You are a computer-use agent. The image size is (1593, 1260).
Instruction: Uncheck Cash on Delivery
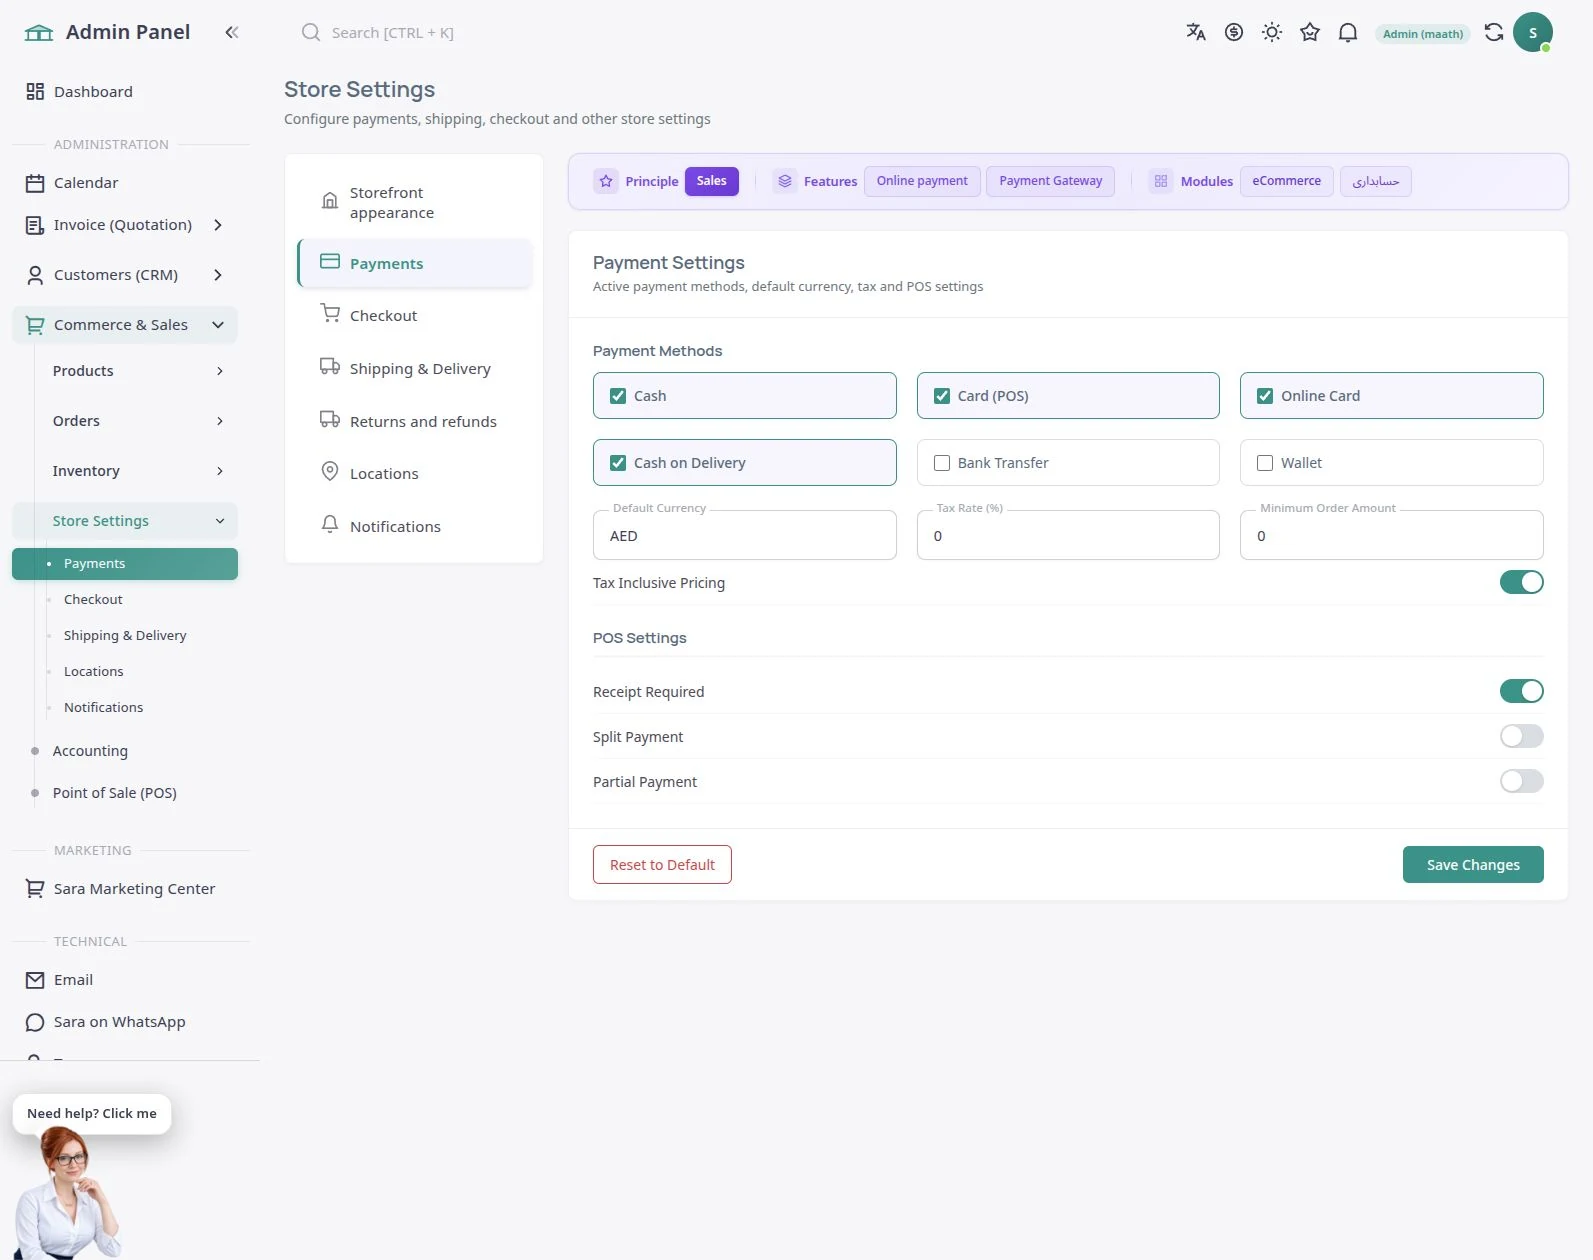618,463
